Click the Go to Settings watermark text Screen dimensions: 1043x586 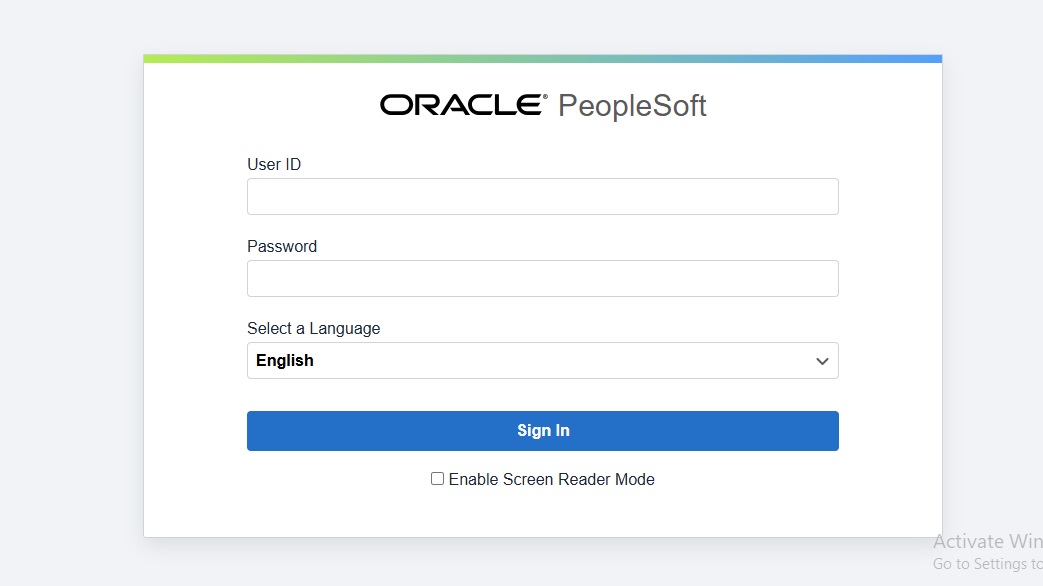tap(987, 564)
